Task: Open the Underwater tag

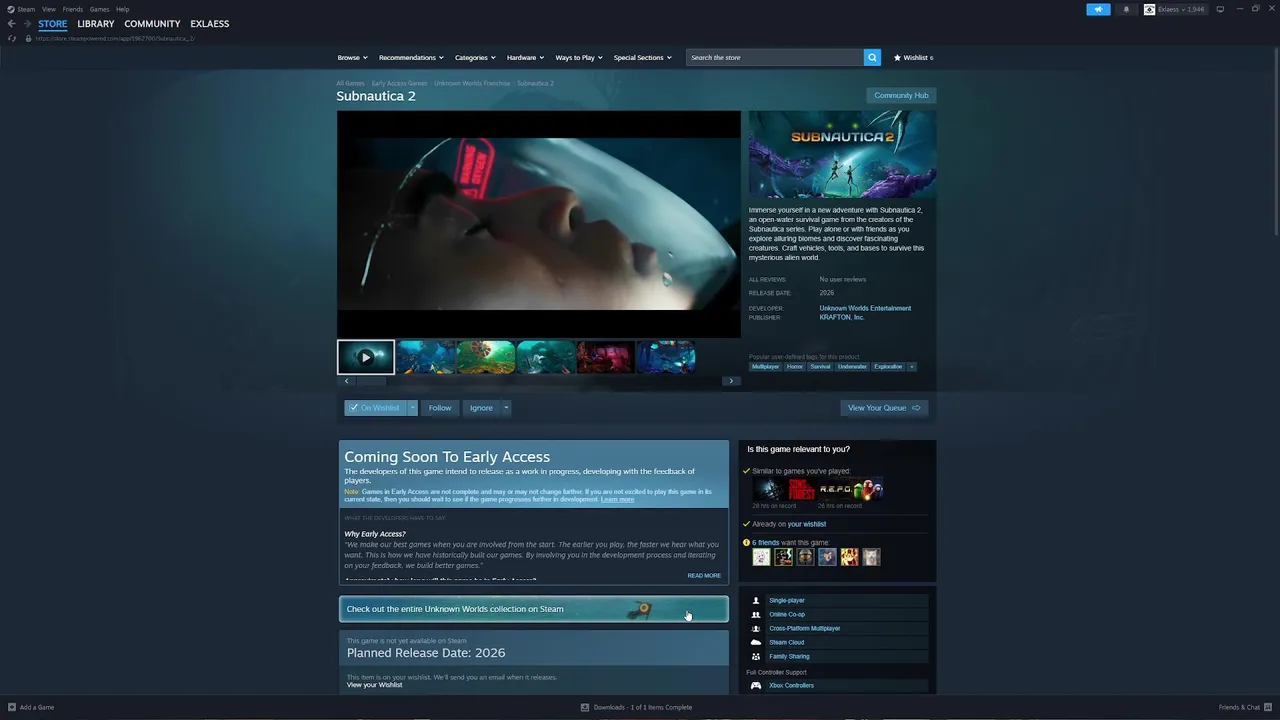Action: [x=852, y=367]
